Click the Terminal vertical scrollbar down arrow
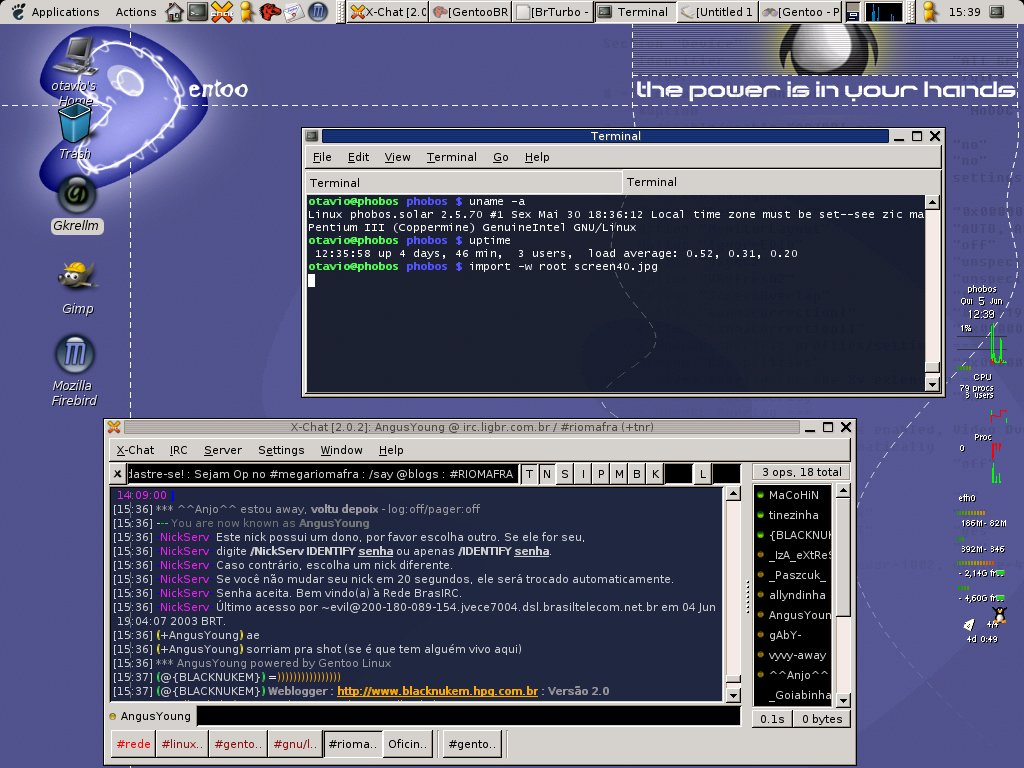 [x=933, y=384]
